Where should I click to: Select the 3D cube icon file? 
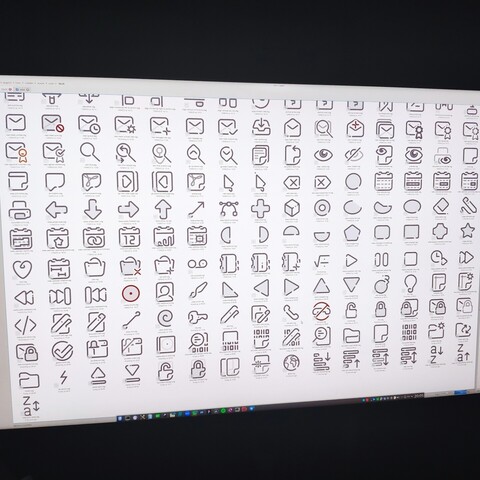pos(292,208)
